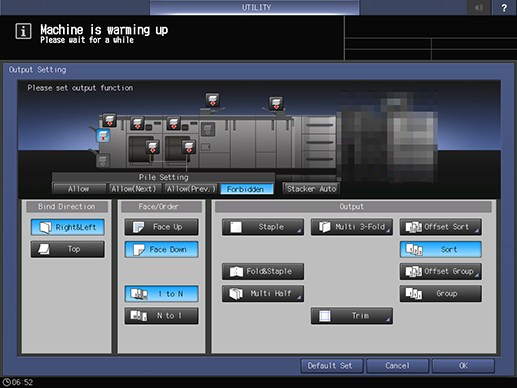Select N to 1 page order

[162, 316]
